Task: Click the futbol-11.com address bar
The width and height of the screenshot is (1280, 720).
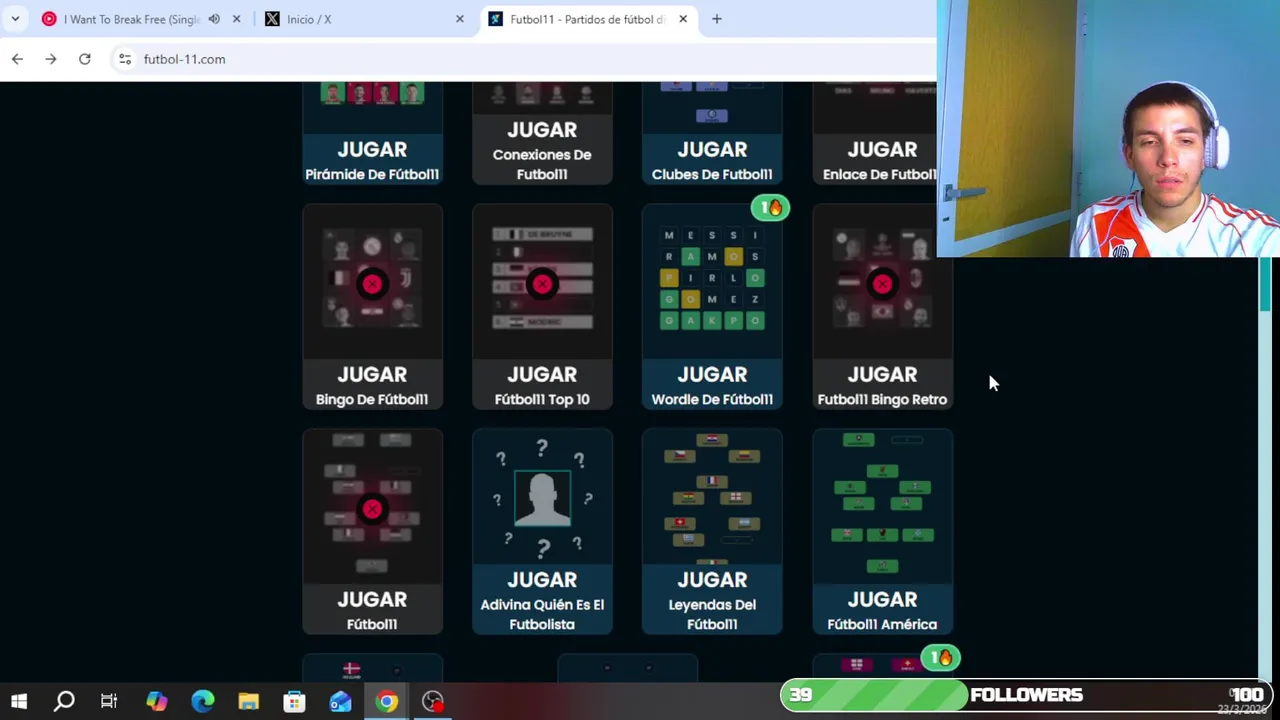Action: (x=520, y=59)
